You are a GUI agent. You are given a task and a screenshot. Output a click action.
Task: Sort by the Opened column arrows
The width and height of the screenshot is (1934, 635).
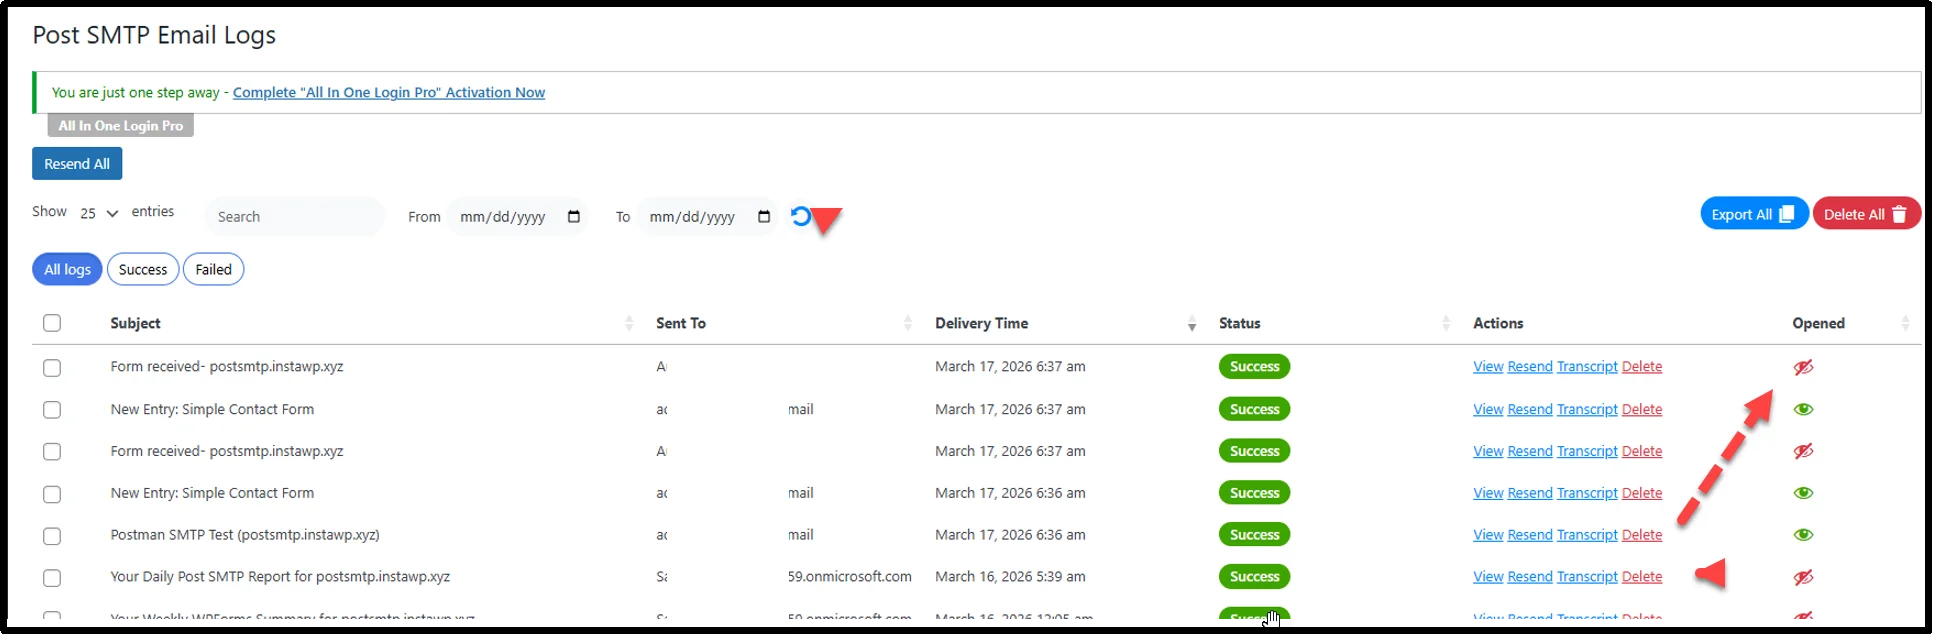pos(1905,323)
